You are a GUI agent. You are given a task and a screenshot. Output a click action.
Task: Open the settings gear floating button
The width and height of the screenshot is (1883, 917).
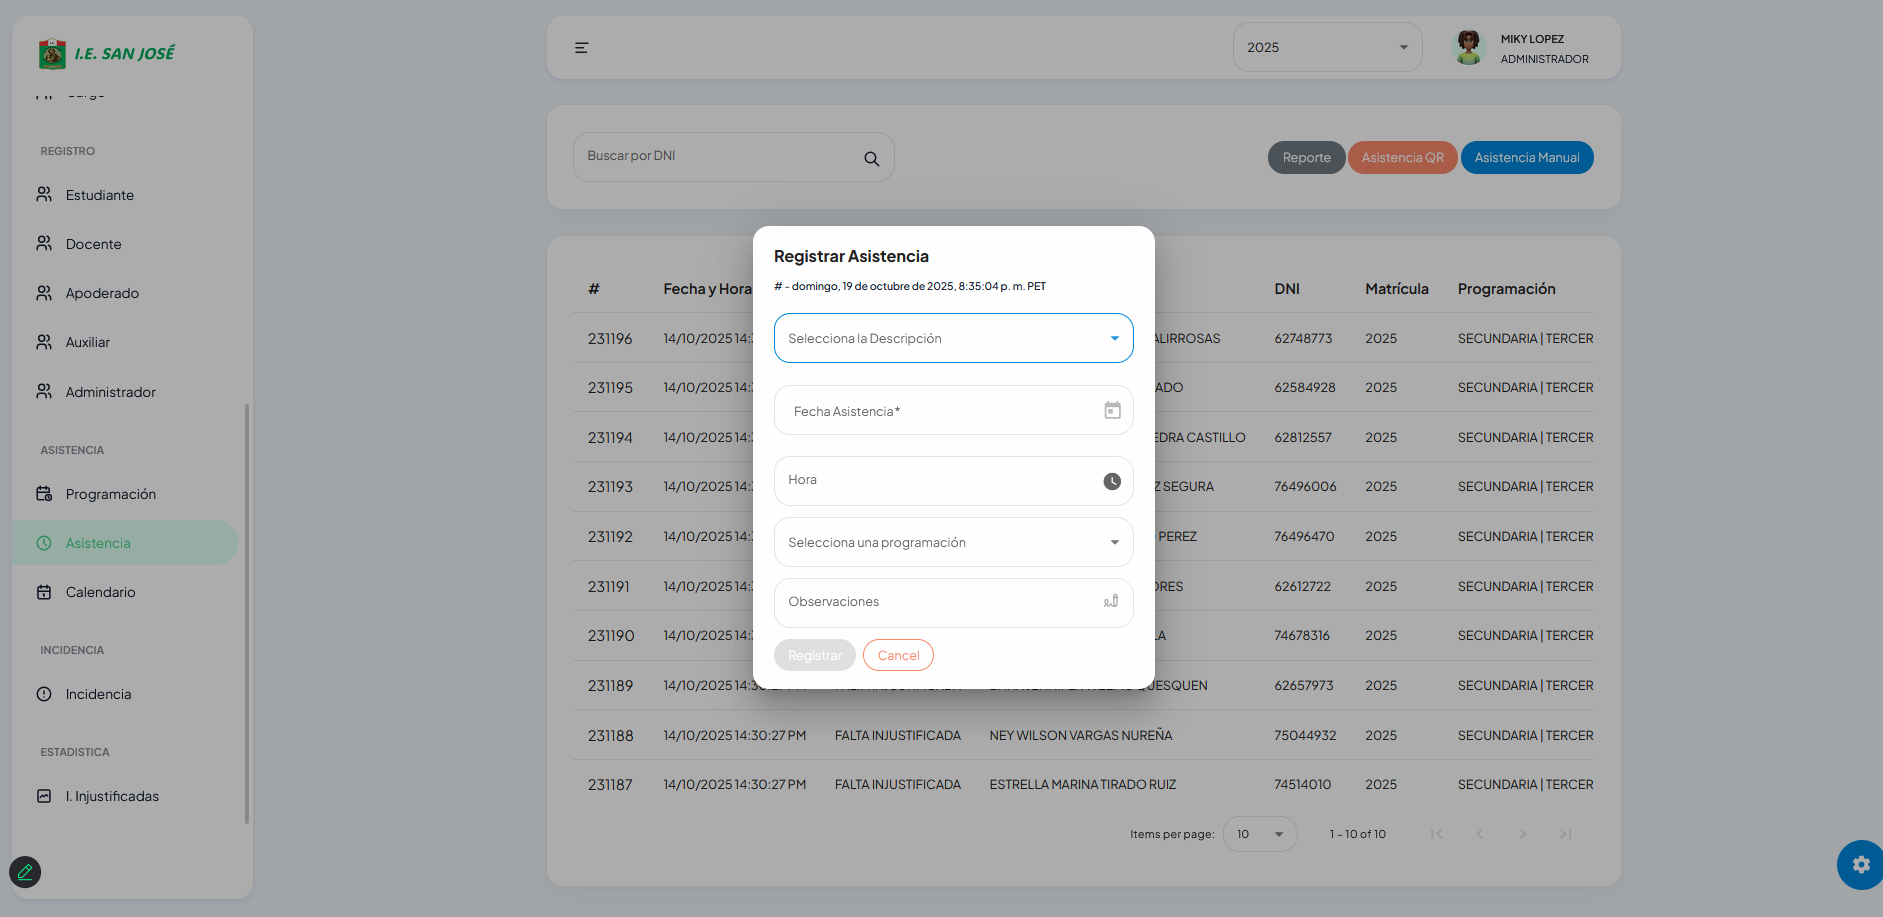coord(1860,864)
